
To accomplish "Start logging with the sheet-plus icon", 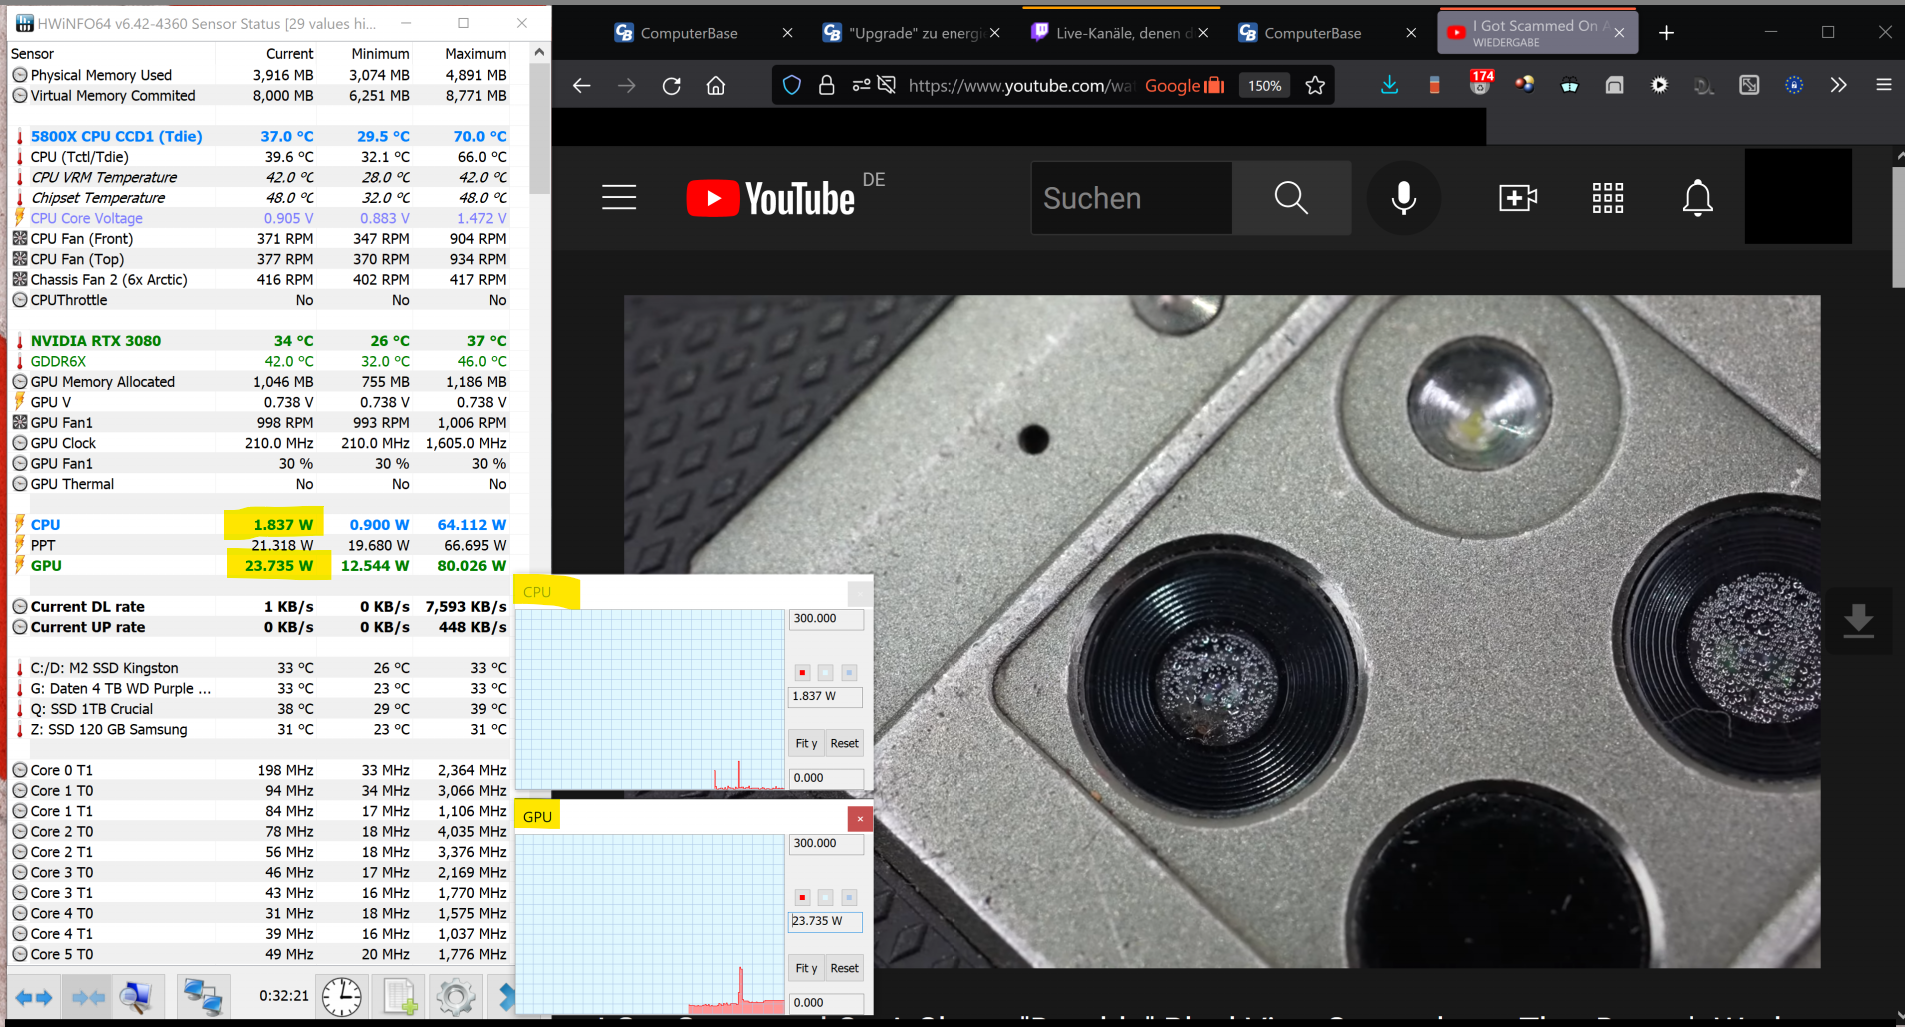I will 401,997.
